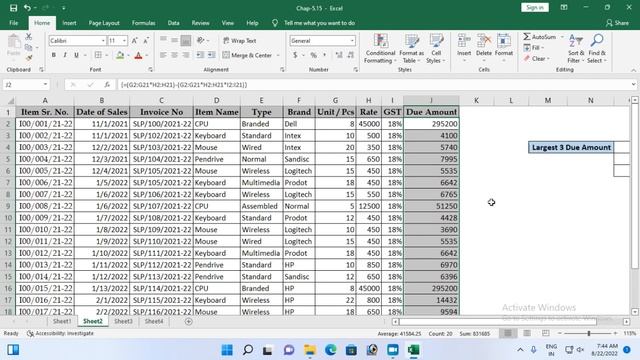Open the font name Calibri dropdown
Image resolution: width=640 pixels, height=360 pixels.
(103, 40)
